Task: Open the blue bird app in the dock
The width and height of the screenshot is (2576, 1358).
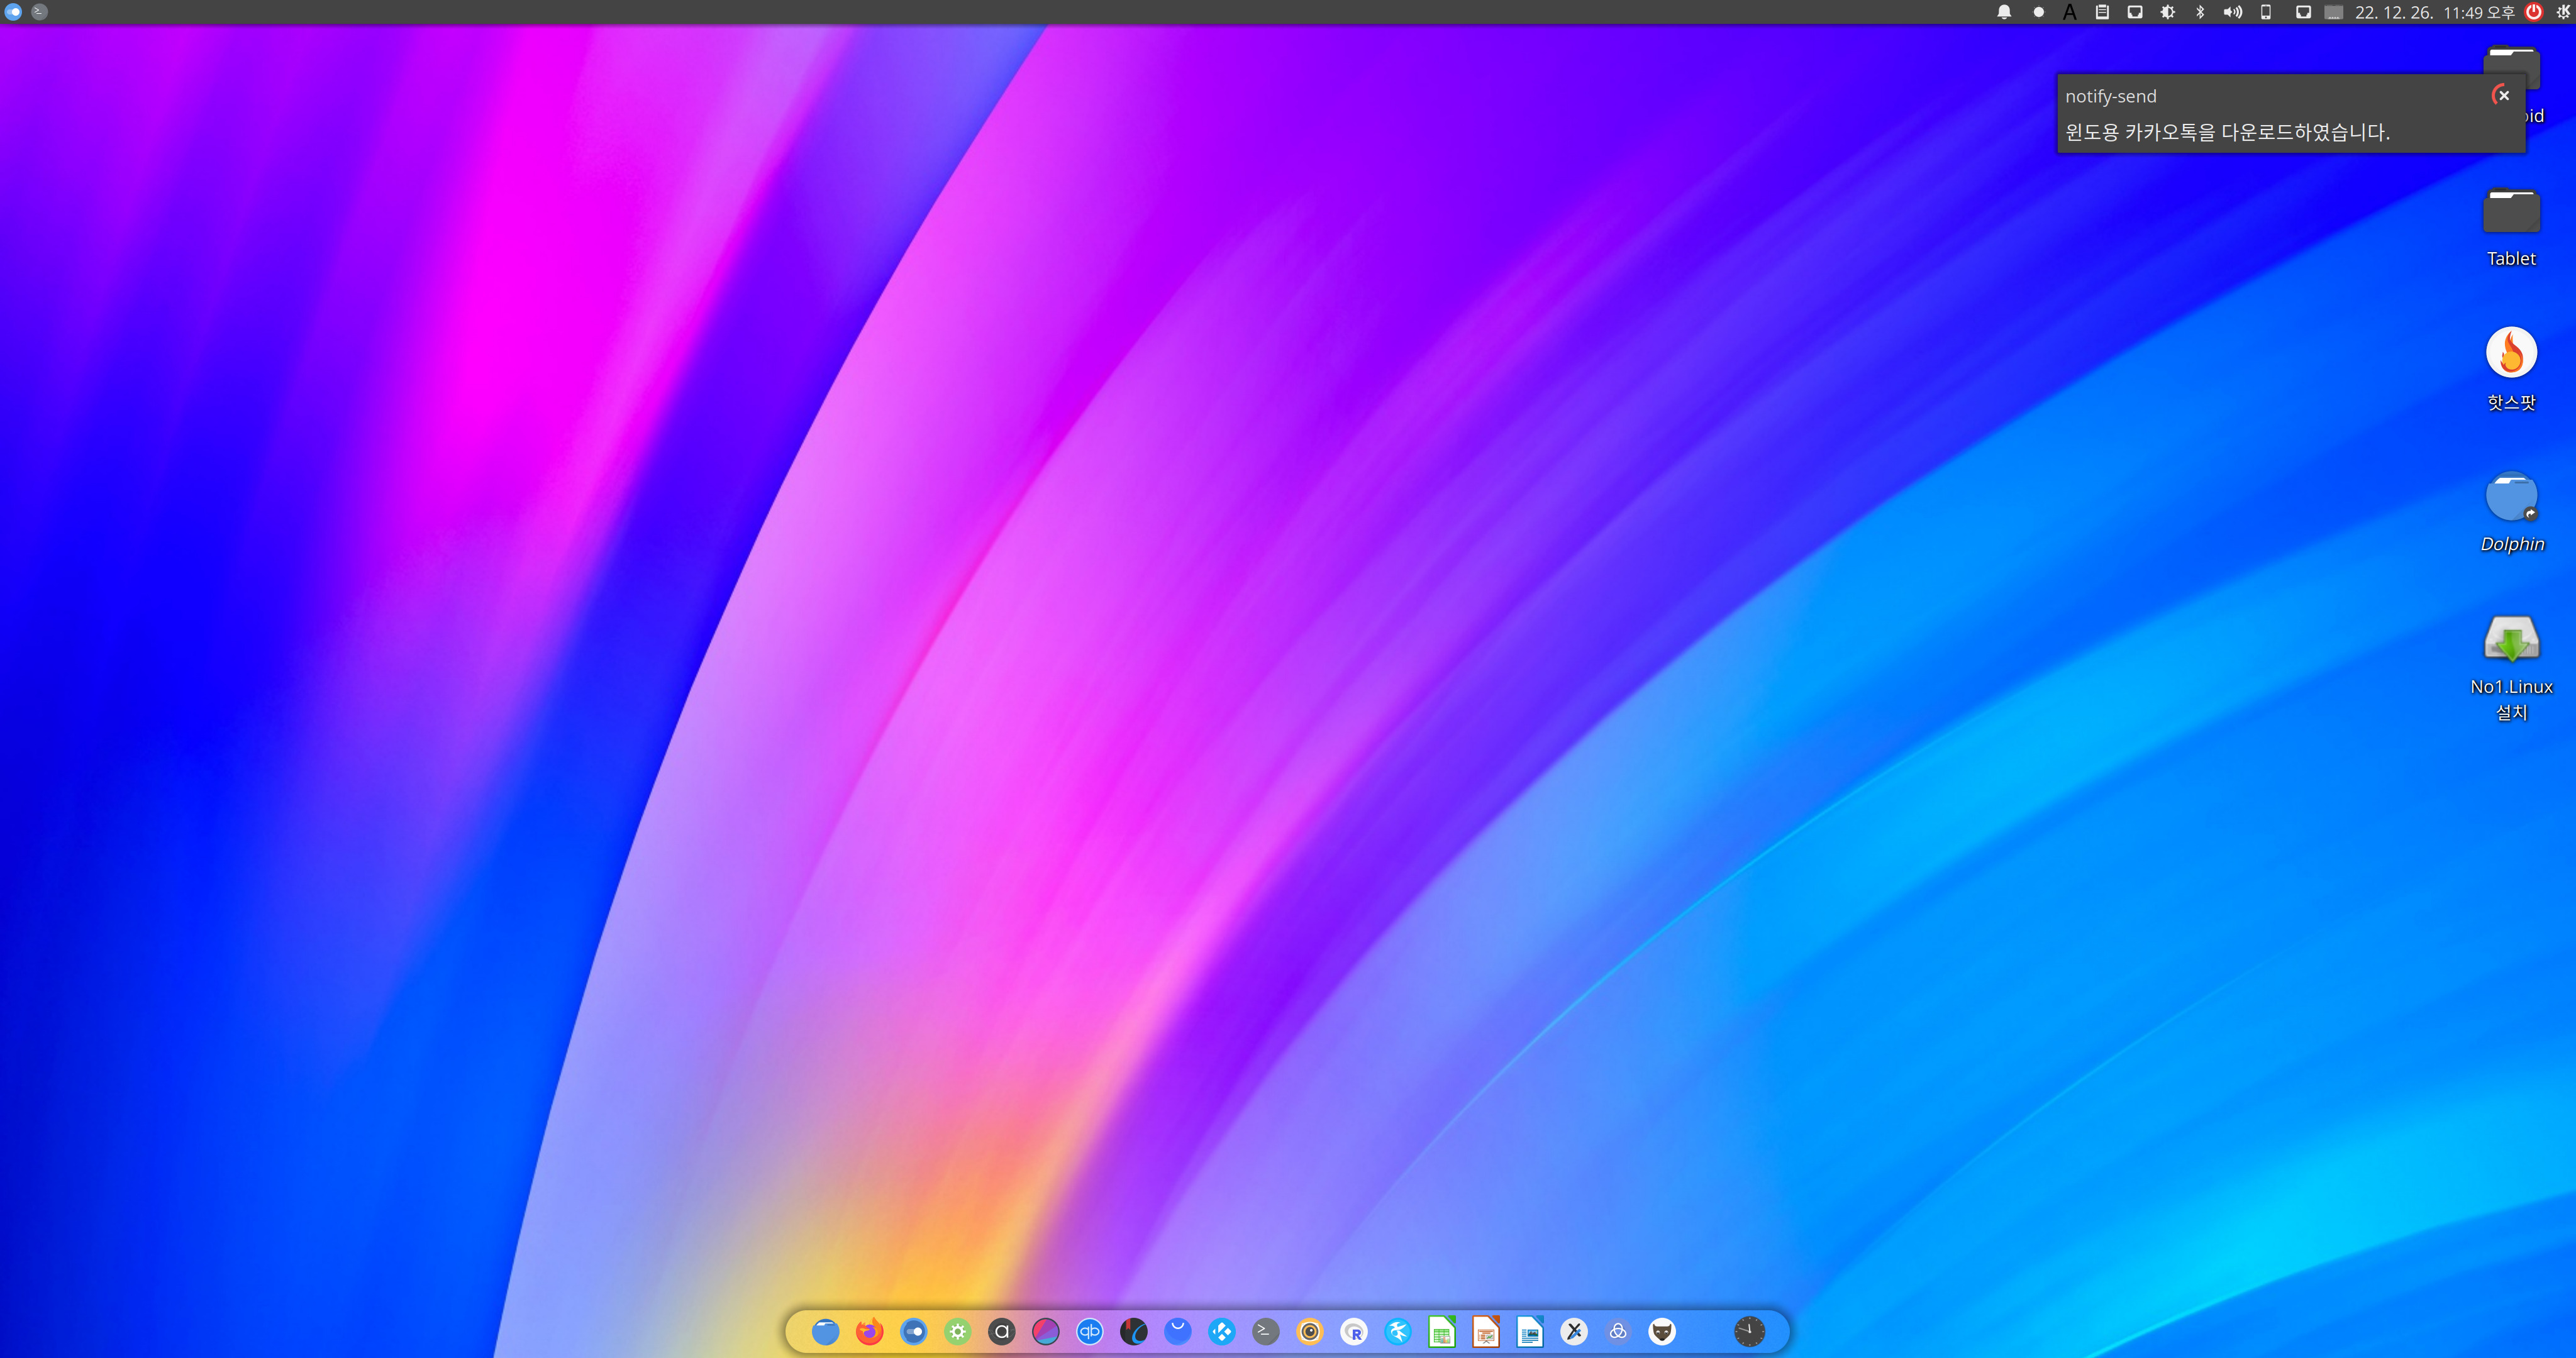Action: tap(1398, 1332)
